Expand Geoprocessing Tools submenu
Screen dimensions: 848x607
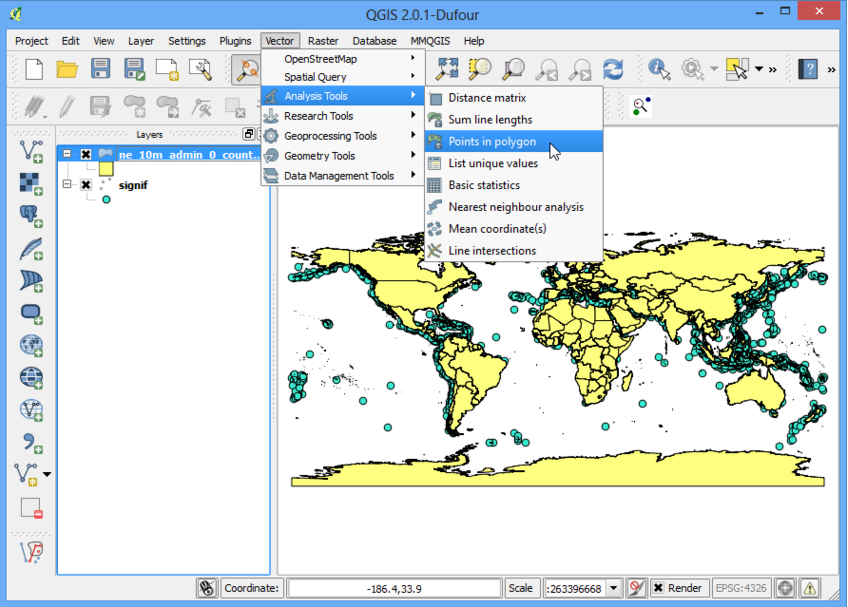coord(343,136)
